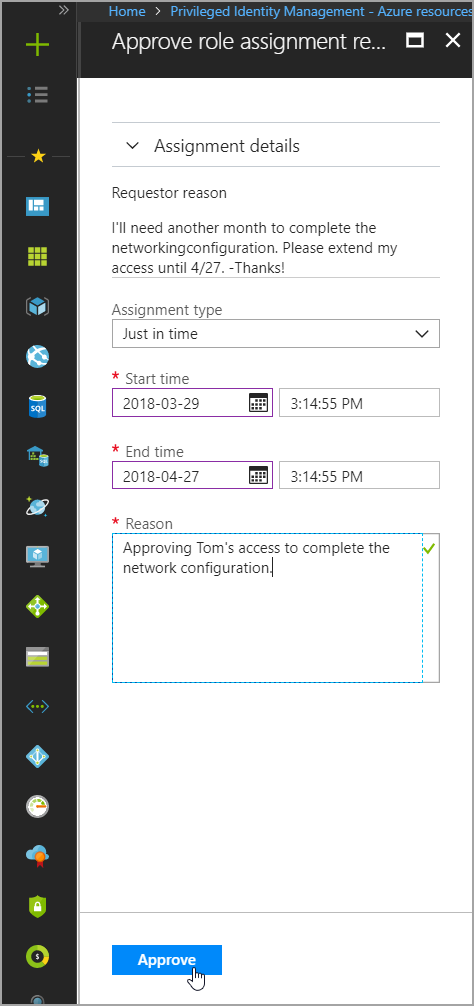Open the End time calendar picker
Screen dimensions: 474x1006
258,476
